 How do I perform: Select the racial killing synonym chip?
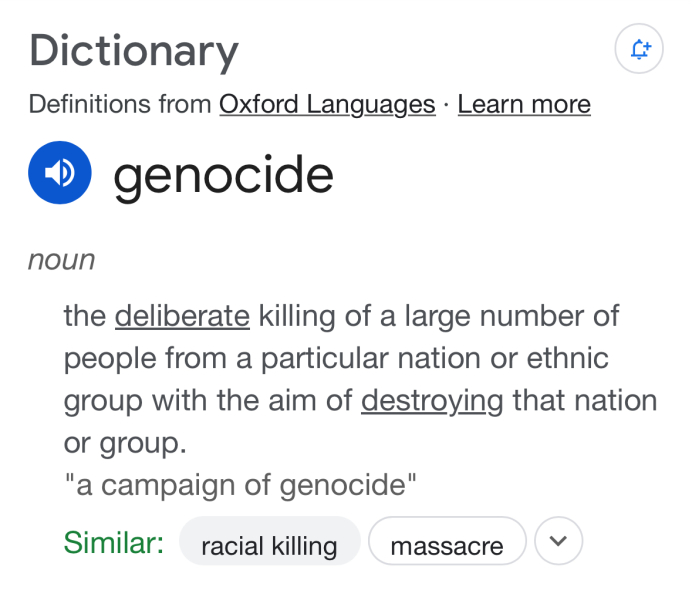coord(269,546)
